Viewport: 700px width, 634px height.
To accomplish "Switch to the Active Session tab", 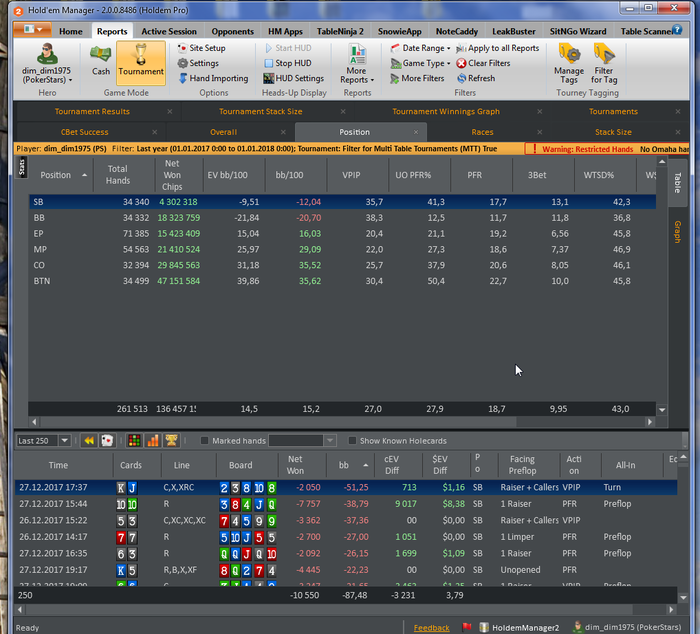I will [x=169, y=31].
